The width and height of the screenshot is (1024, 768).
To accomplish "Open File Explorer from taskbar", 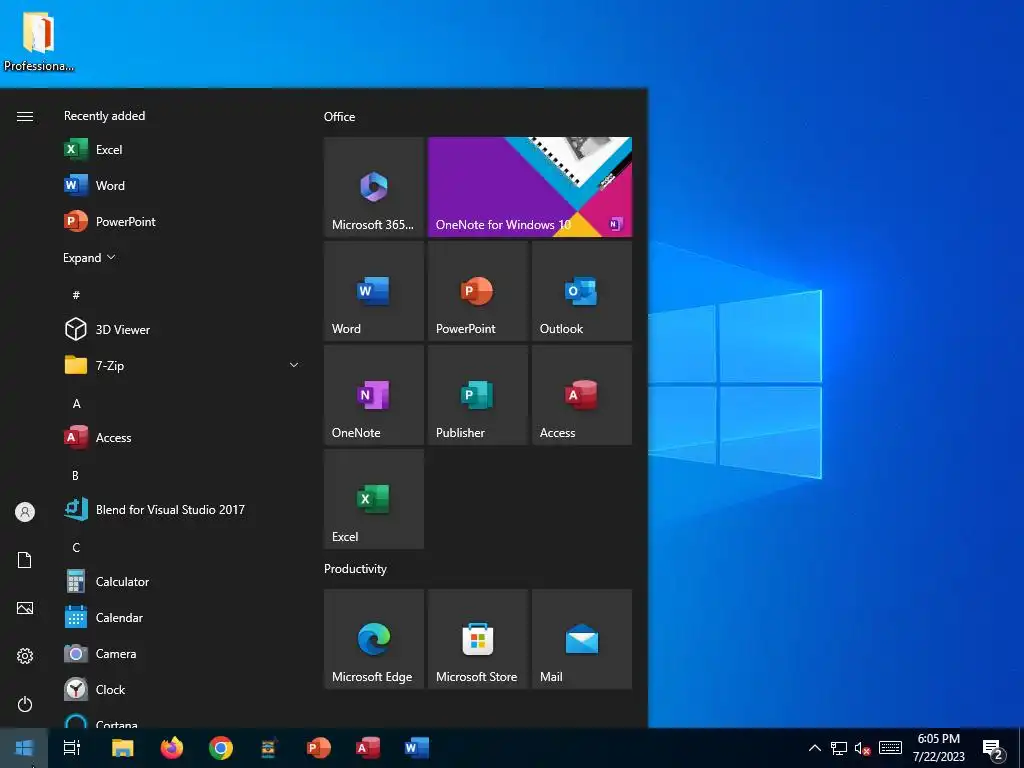I will pos(123,748).
